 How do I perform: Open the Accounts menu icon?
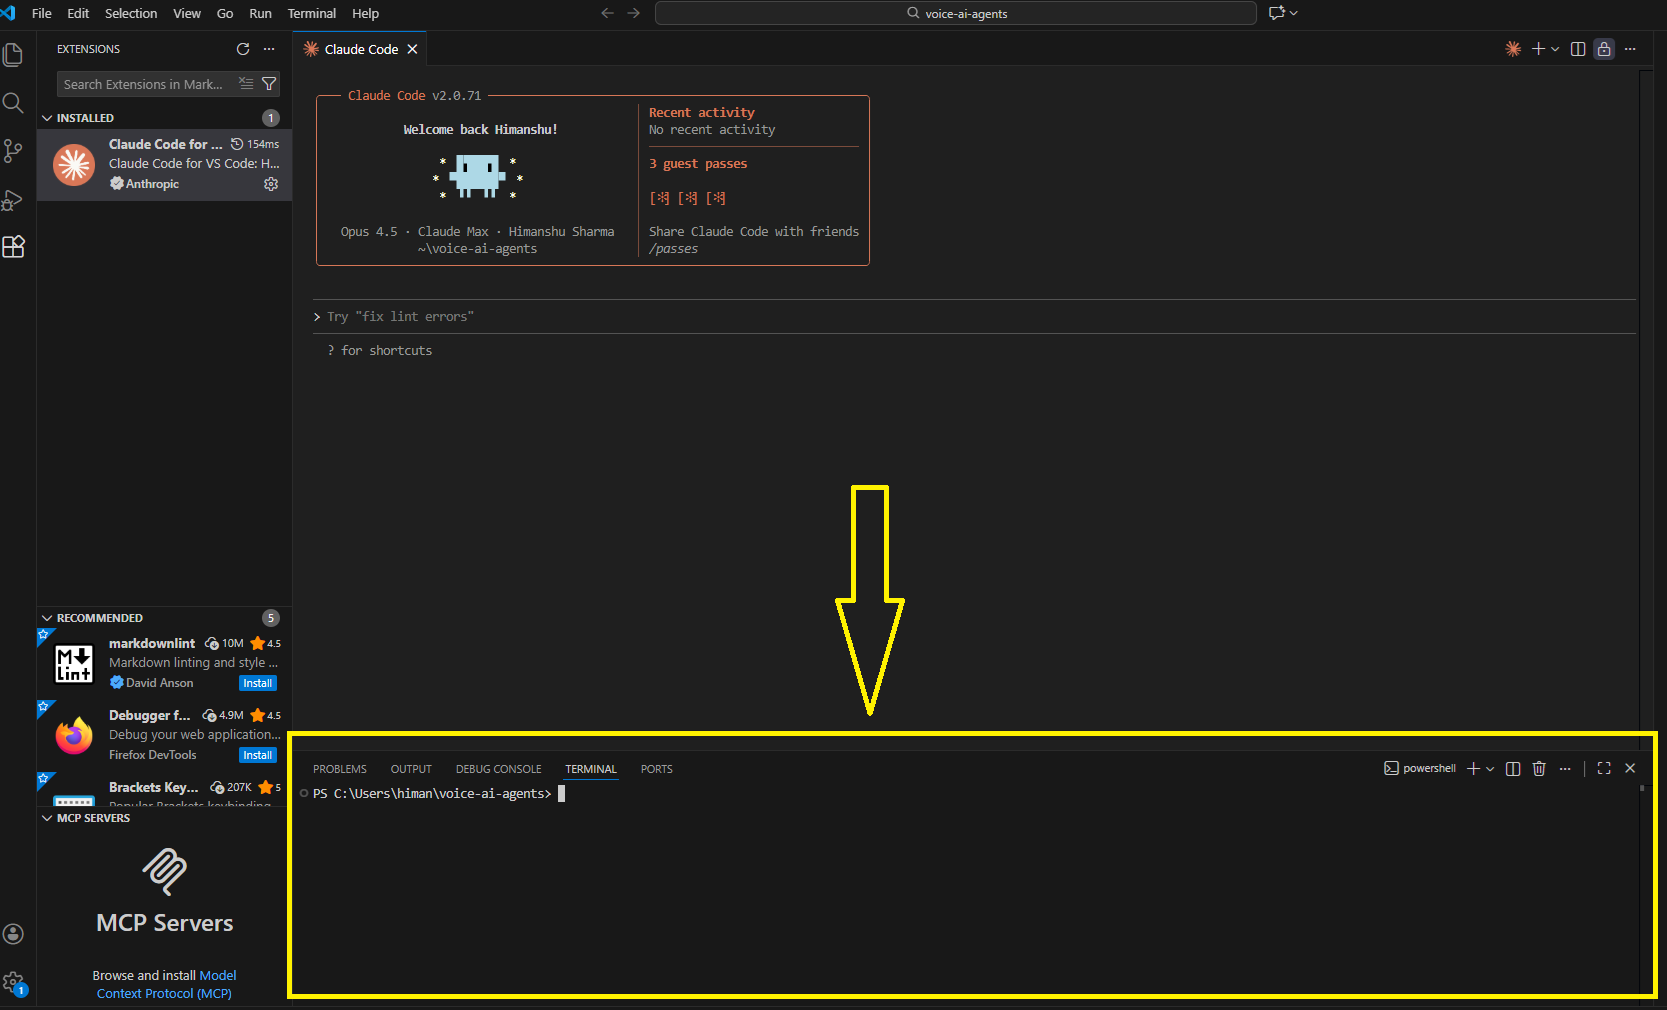tap(13, 934)
